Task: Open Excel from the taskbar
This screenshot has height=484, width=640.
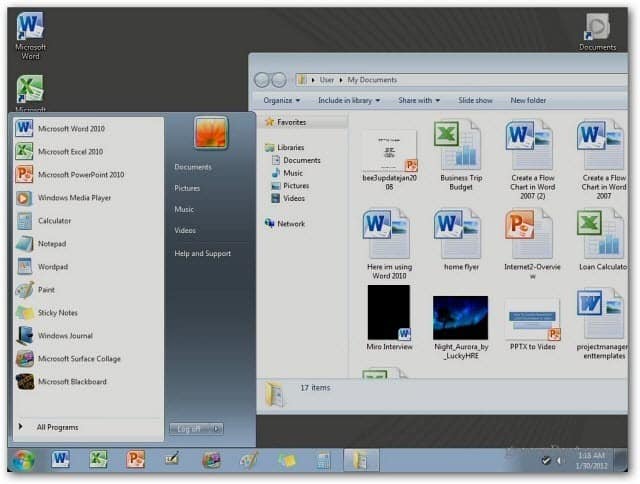Action: coord(98,460)
